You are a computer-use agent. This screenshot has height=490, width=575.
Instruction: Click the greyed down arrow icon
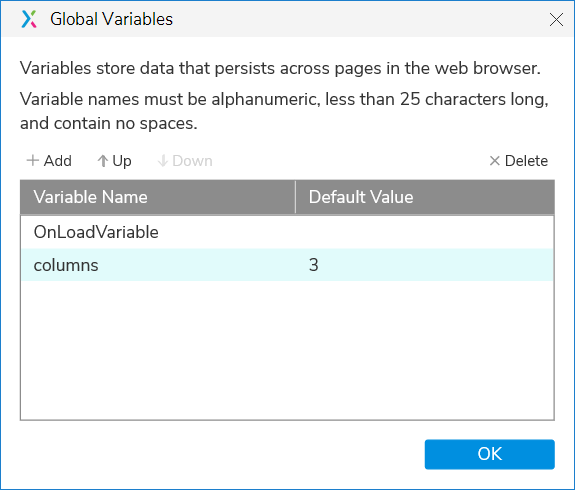click(162, 161)
